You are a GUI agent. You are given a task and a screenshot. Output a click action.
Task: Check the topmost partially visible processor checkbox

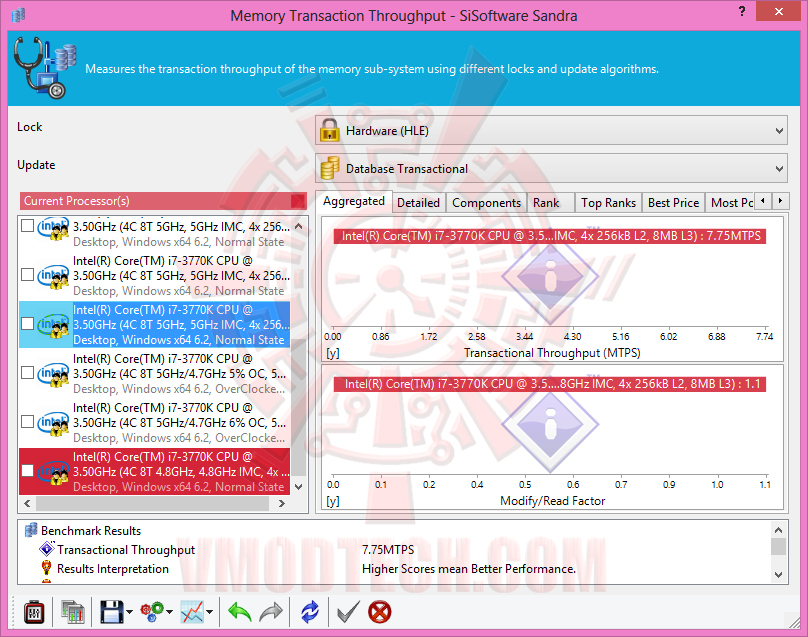pos(27,226)
